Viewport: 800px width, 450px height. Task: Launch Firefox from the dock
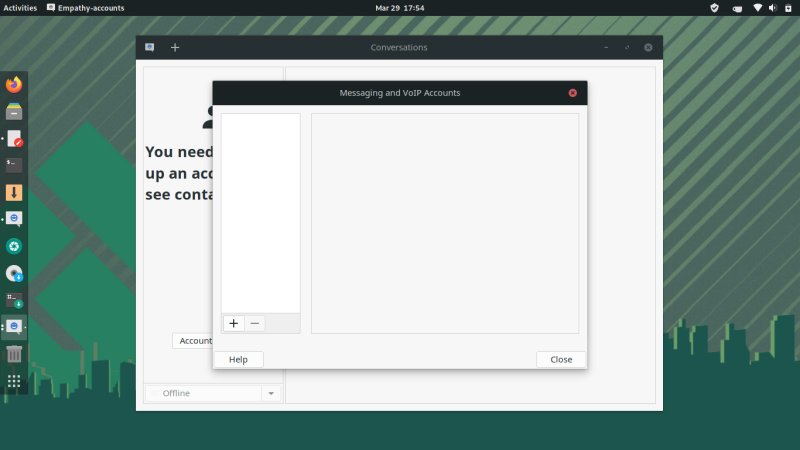pos(14,84)
